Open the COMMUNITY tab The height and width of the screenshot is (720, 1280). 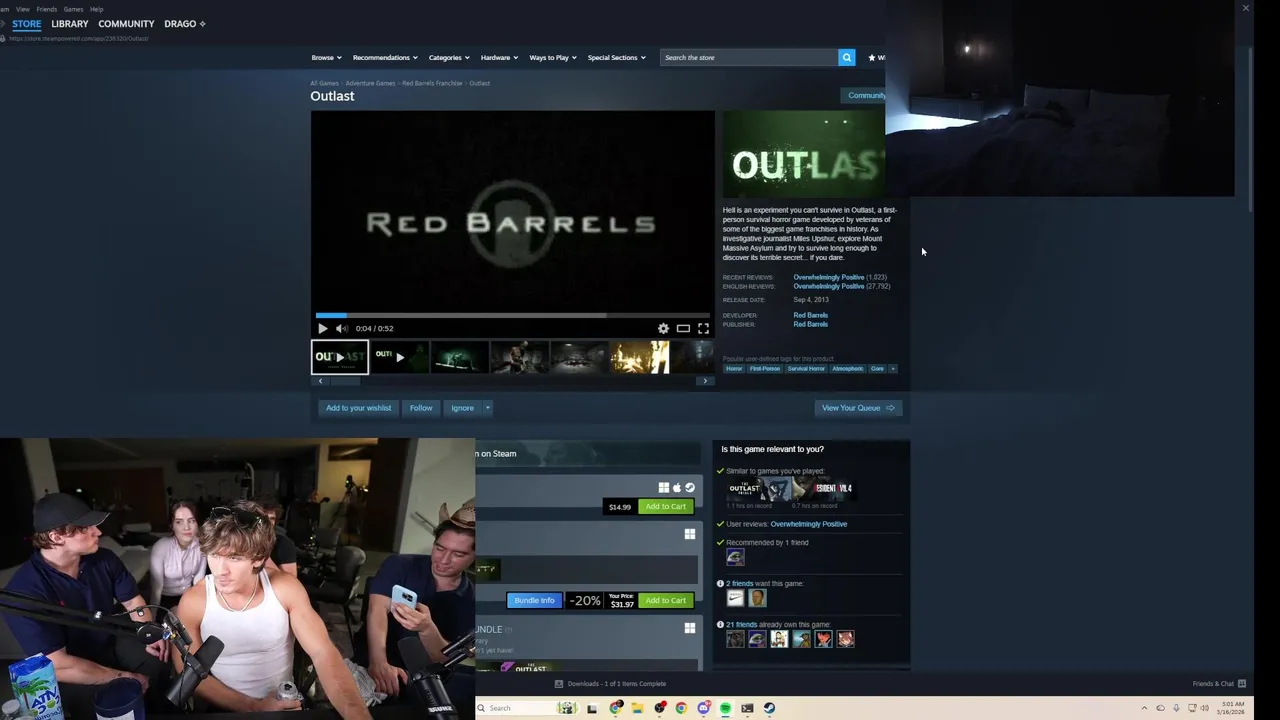(x=126, y=23)
